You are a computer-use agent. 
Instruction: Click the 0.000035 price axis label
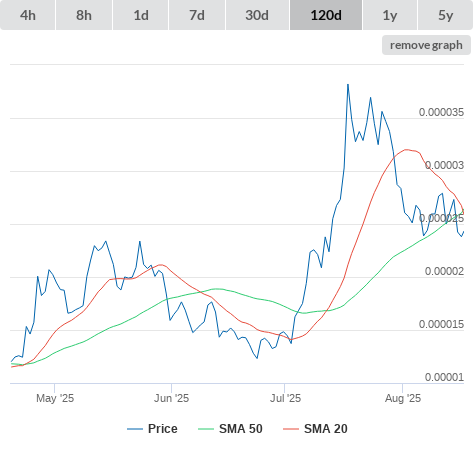(441, 112)
